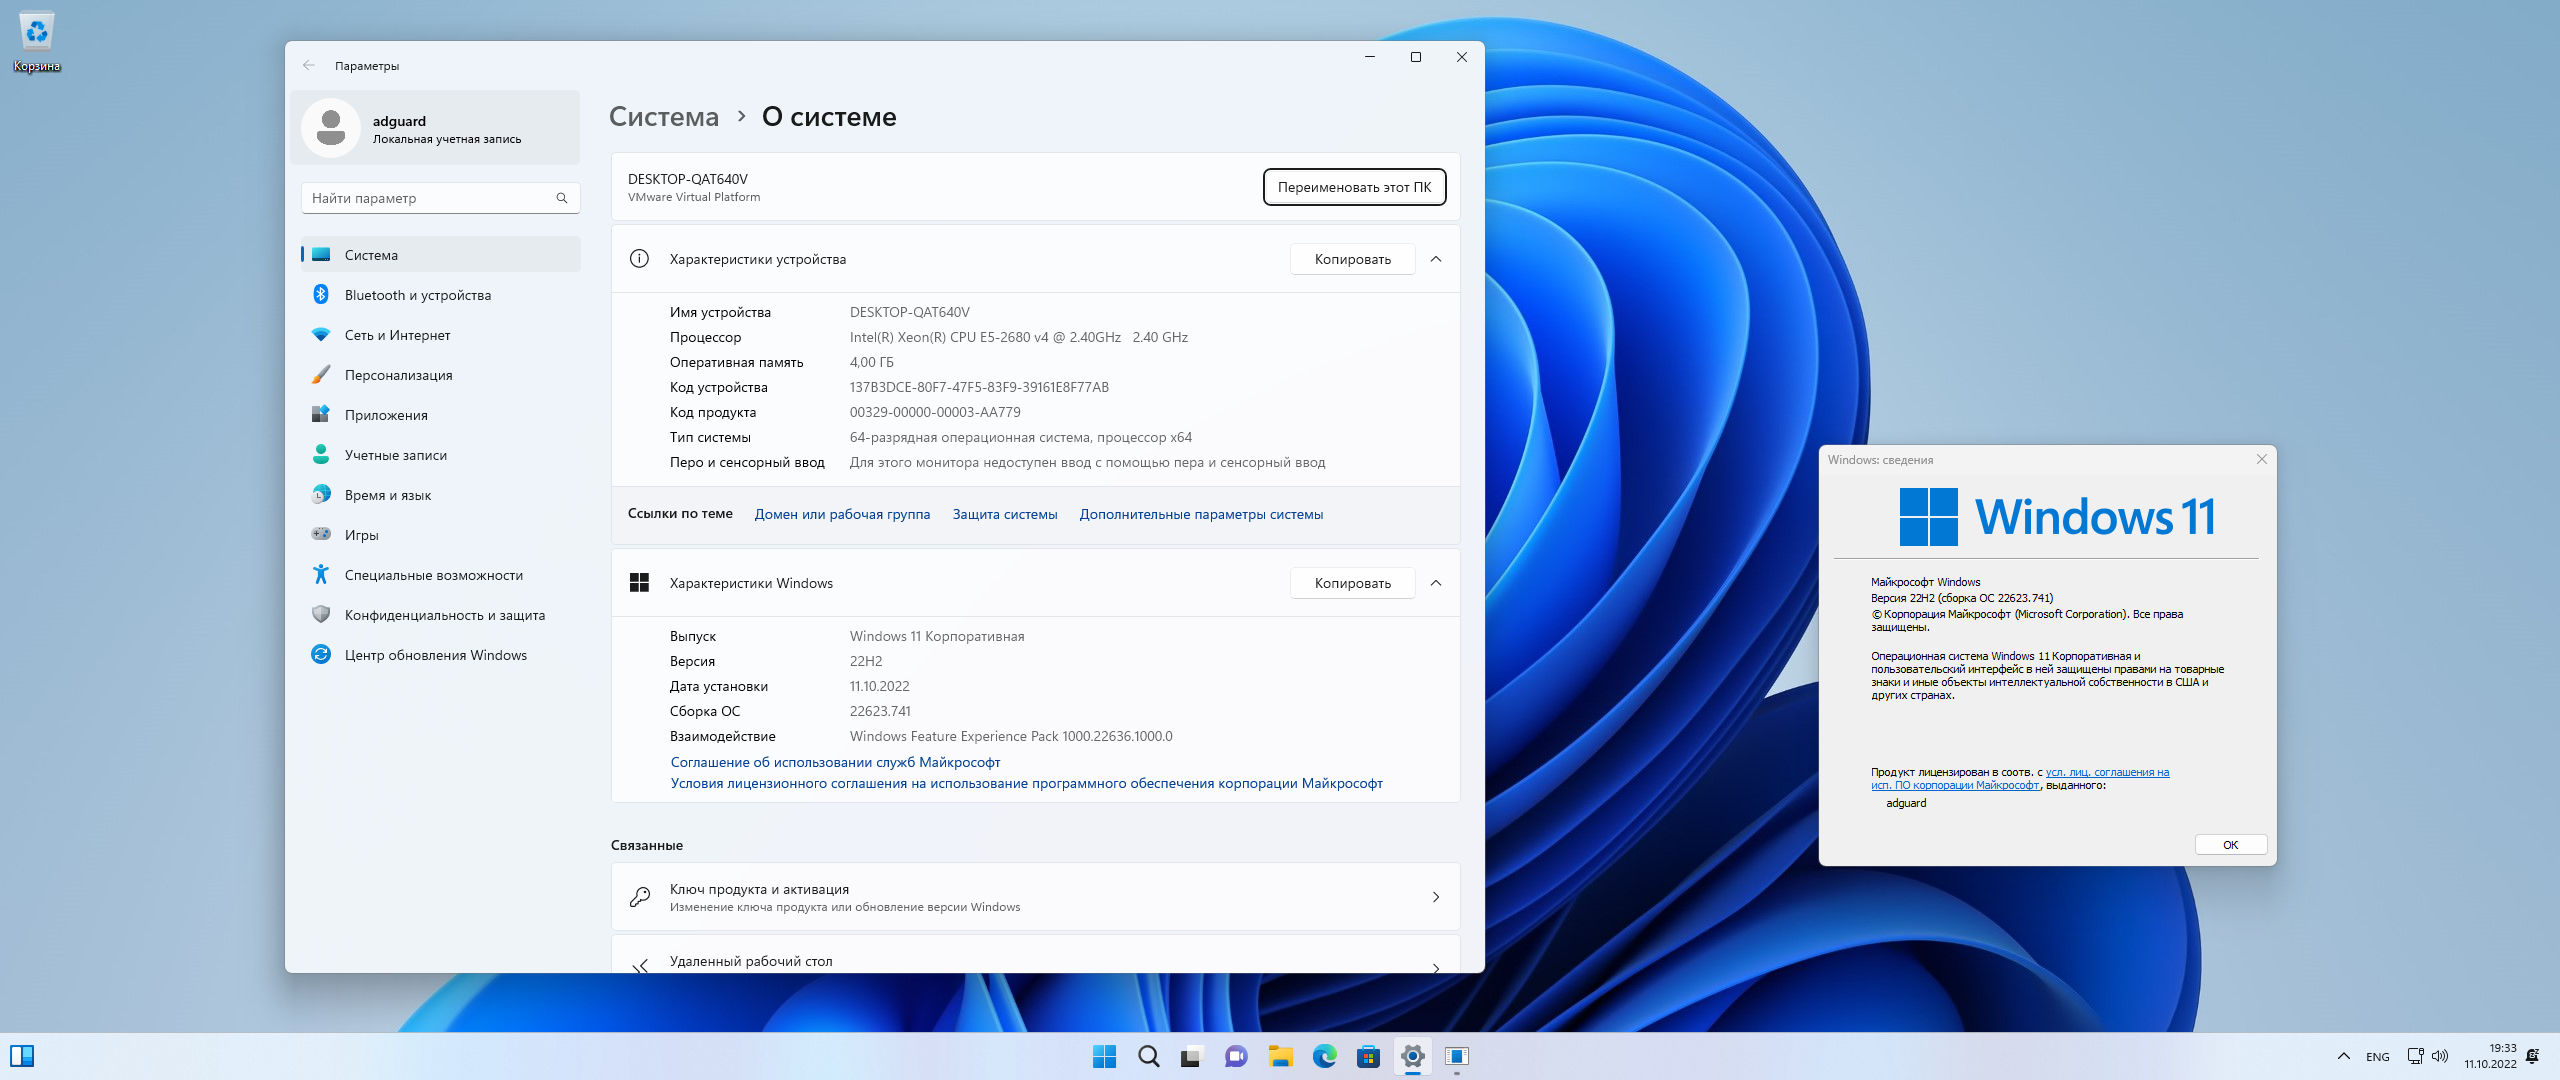The width and height of the screenshot is (2560, 1080).
Task: Open Соглашение об использовании служб Майкрософт
Action: click(x=835, y=762)
